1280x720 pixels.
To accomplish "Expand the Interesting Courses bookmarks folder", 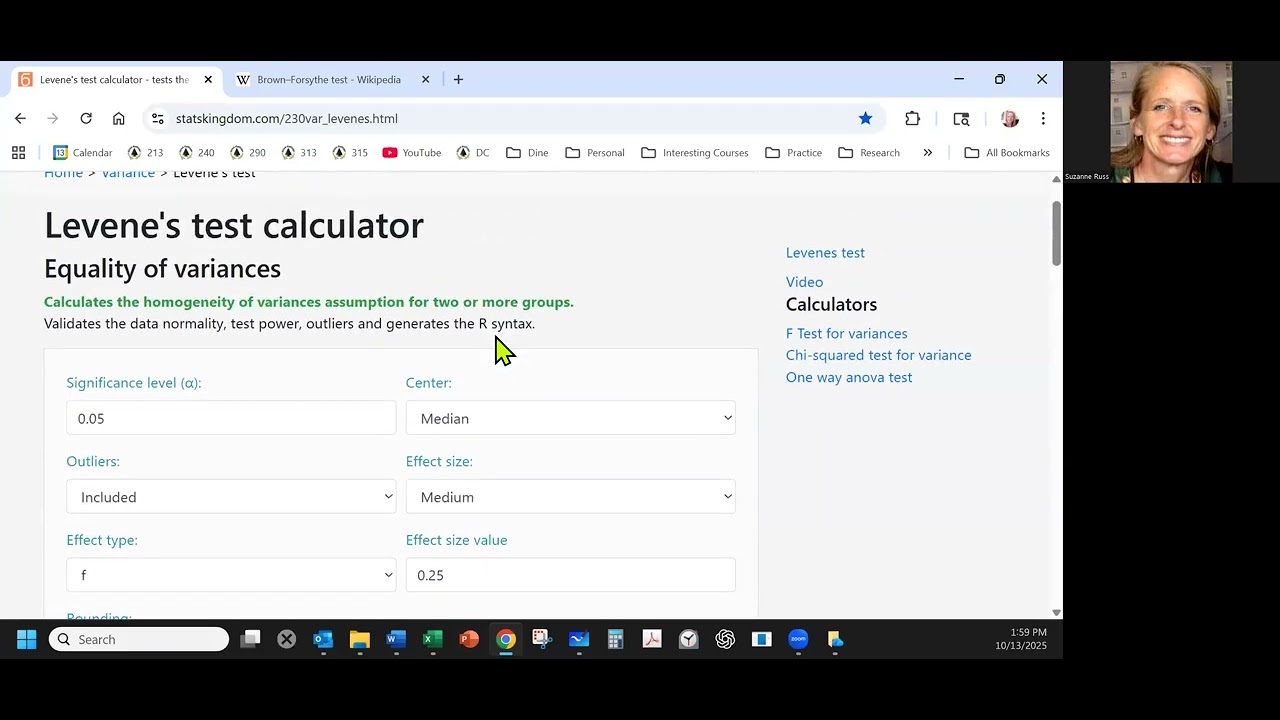I will point(695,153).
